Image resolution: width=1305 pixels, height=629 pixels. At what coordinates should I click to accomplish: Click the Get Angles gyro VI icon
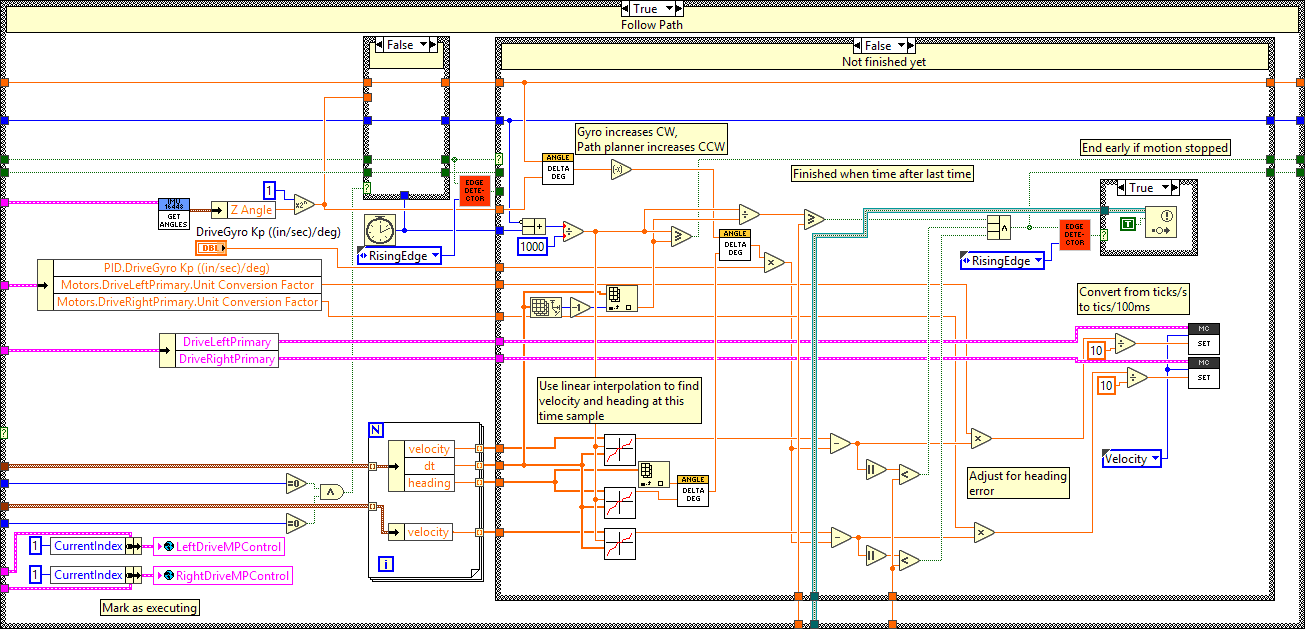point(173,212)
